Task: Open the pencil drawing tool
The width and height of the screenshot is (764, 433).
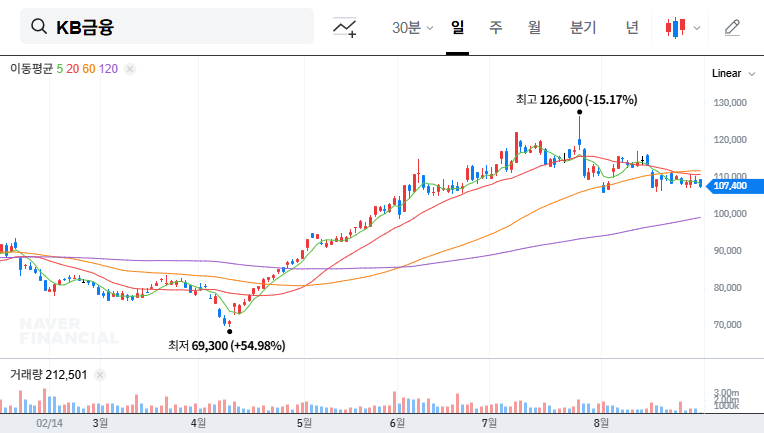Action: (x=732, y=27)
